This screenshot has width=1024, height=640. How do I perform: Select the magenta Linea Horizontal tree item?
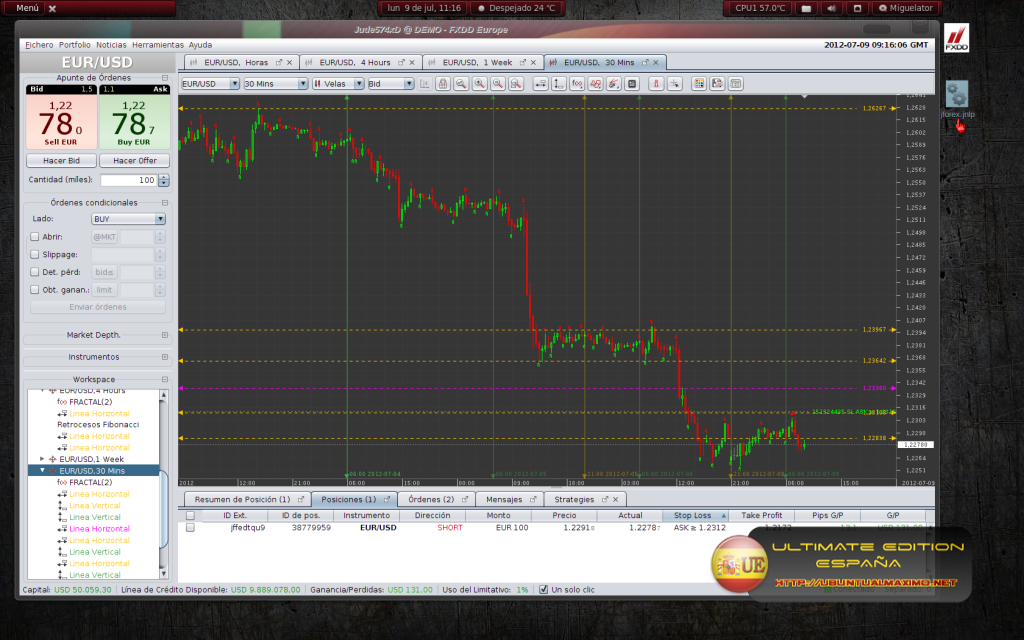[x=99, y=529]
